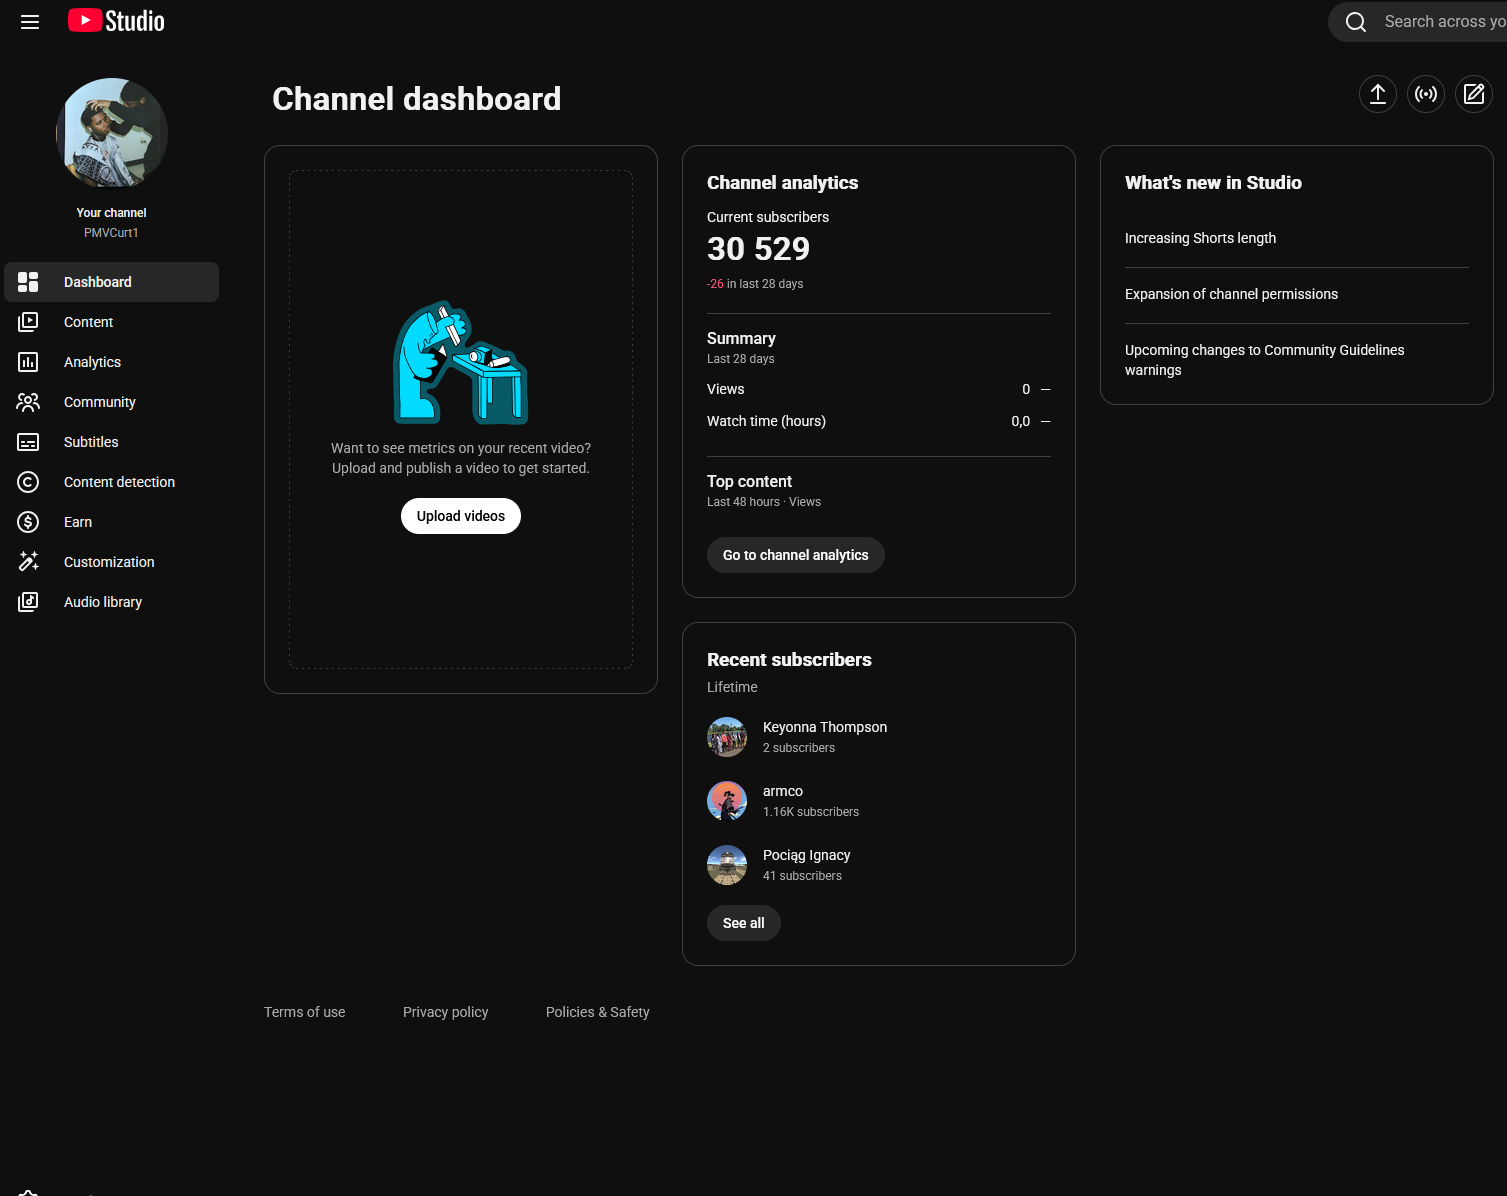1507x1196 pixels.
Task: Focus the Search across your channel field
Action: [x=1444, y=22]
